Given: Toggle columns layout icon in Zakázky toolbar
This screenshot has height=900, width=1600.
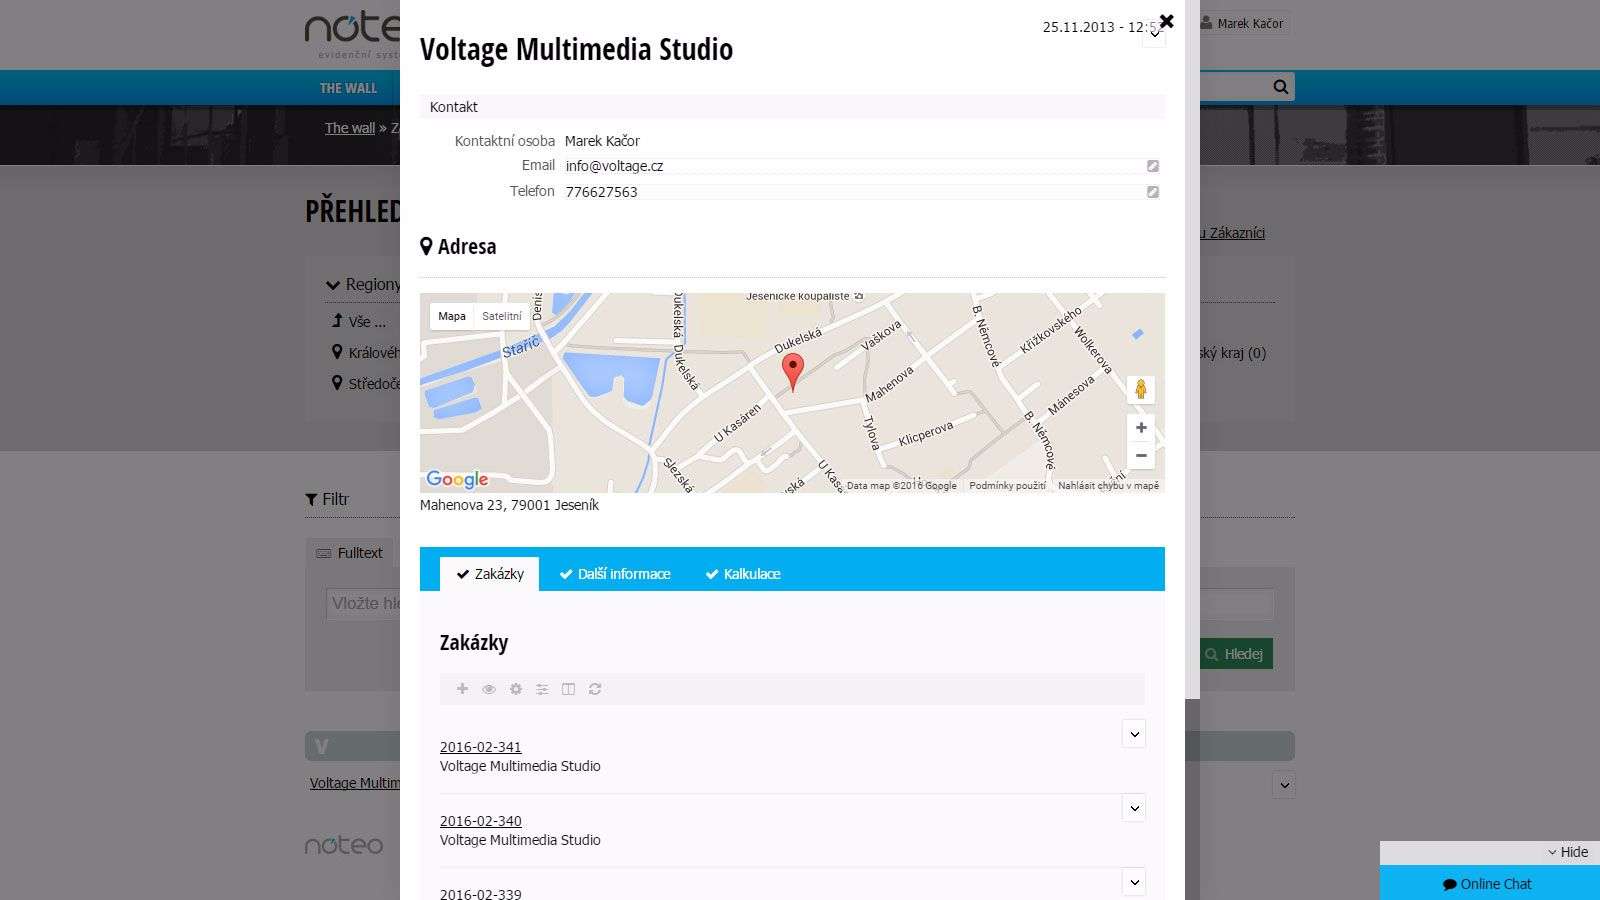Looking at the screenshot, I should 568,689.
